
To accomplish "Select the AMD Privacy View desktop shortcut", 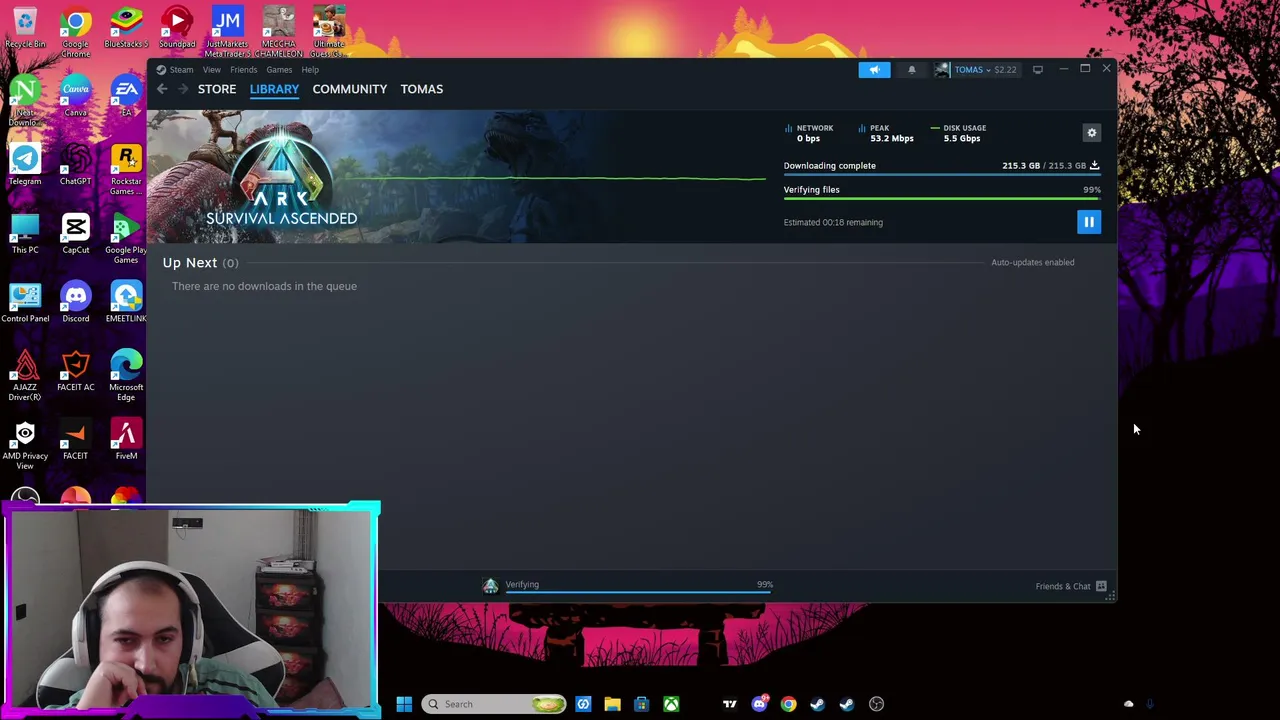I will pos(25,445).
